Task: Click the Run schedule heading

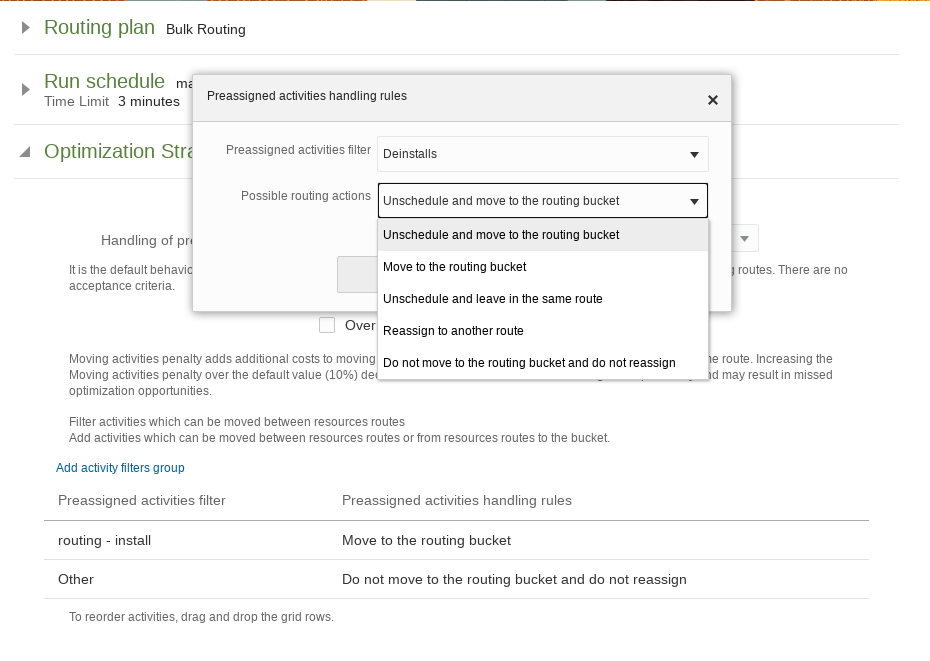Action: point(104,82)
